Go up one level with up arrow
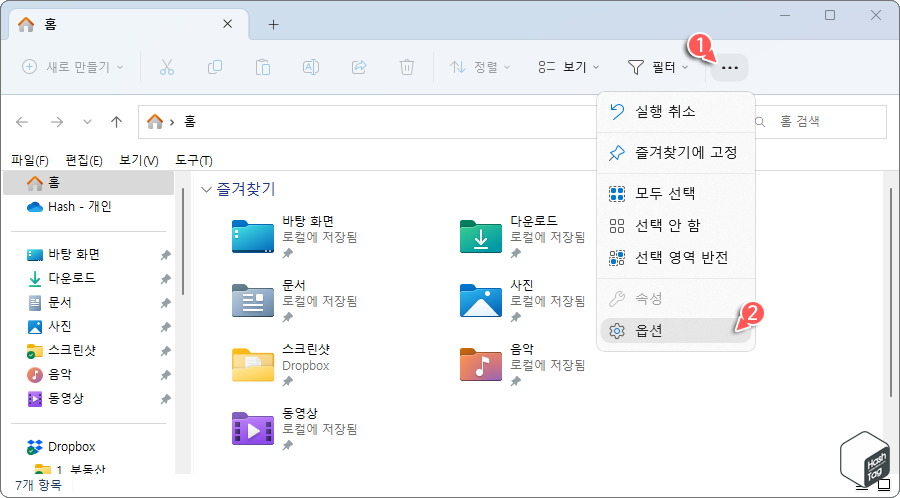Image resolution: width=900 pixels, height=498 pixels. click(x=117, y=122)
